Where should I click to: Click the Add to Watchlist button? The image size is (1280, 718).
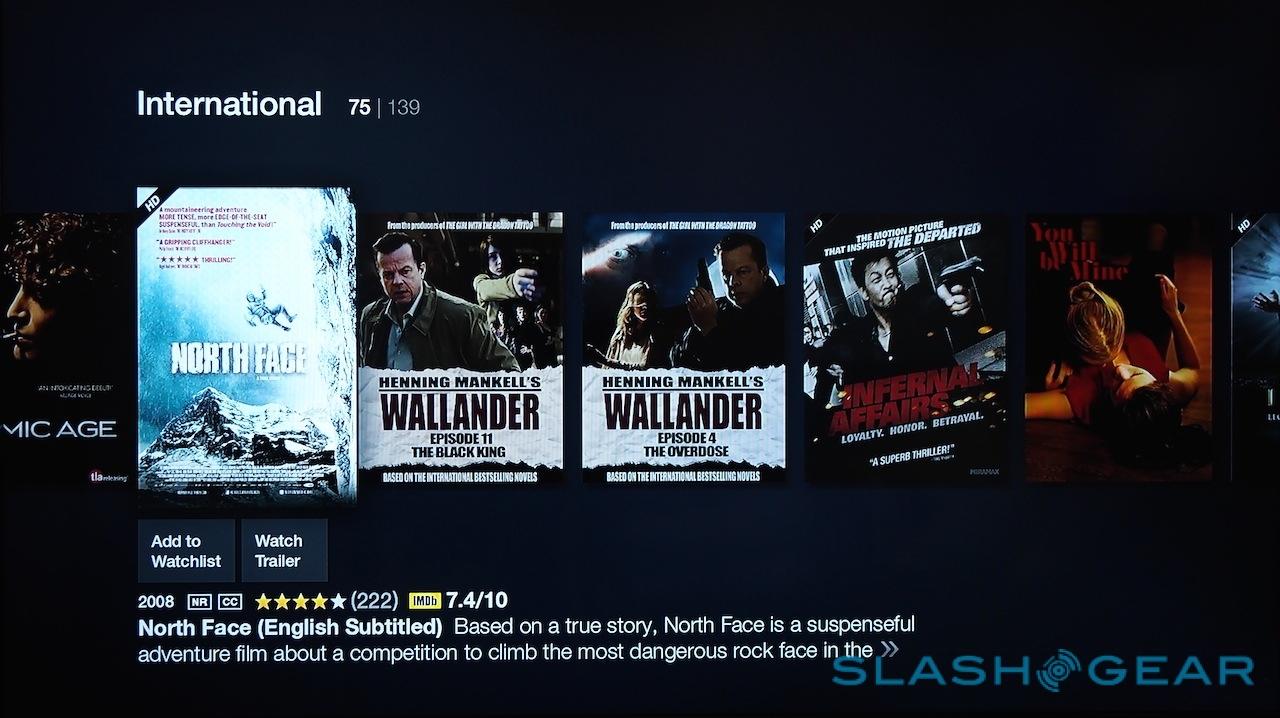[186, 551]
